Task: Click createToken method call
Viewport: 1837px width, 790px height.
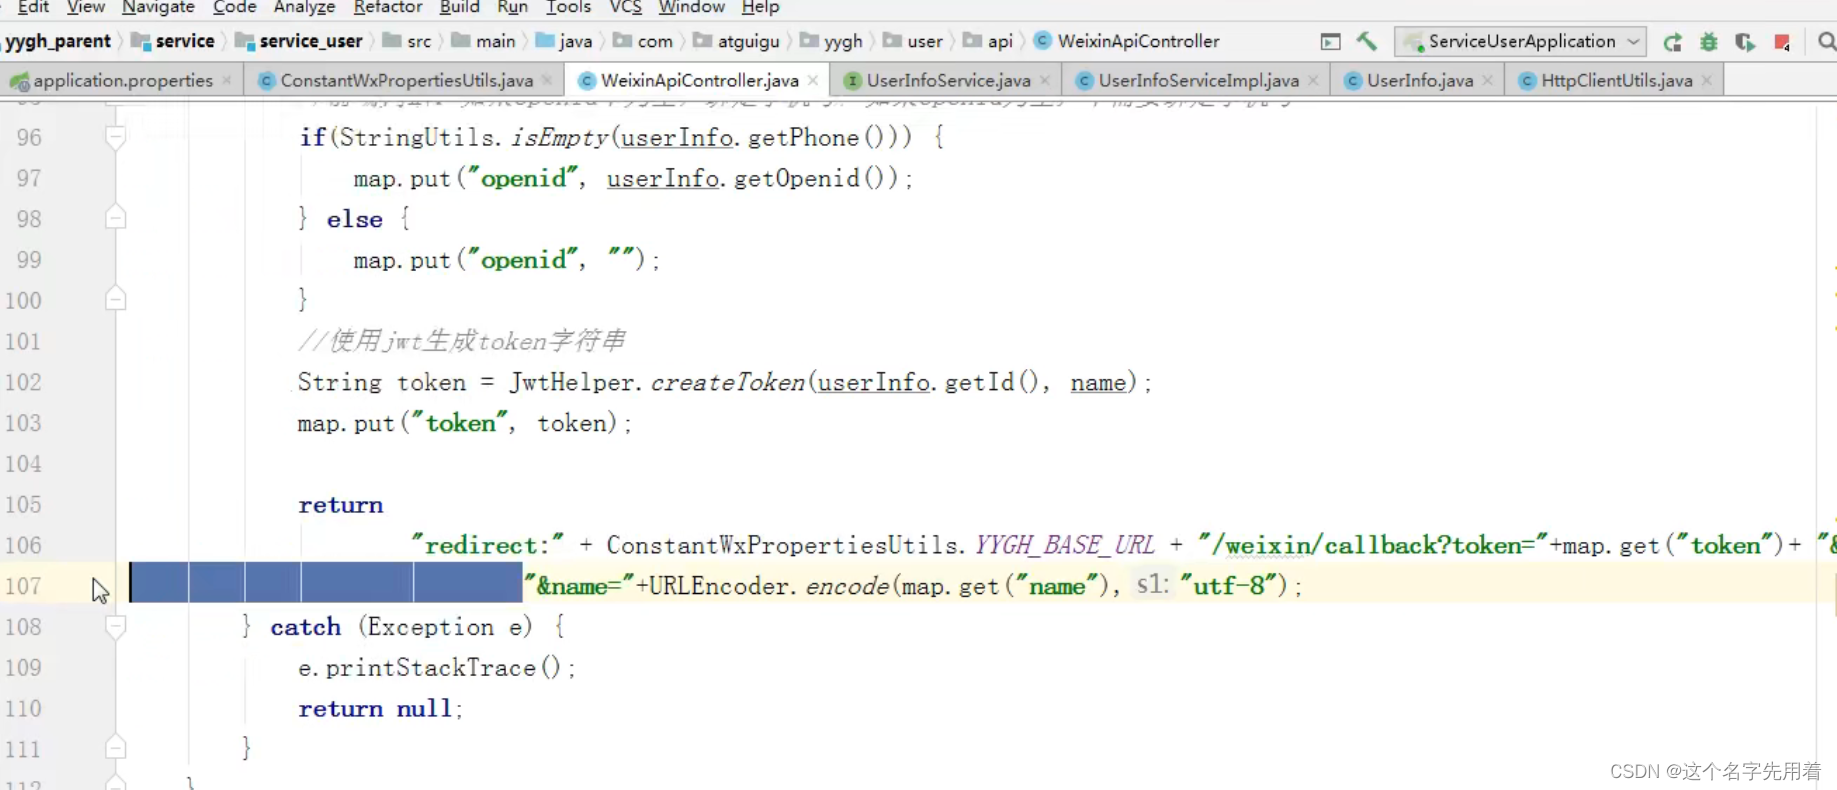Action: 728,383
